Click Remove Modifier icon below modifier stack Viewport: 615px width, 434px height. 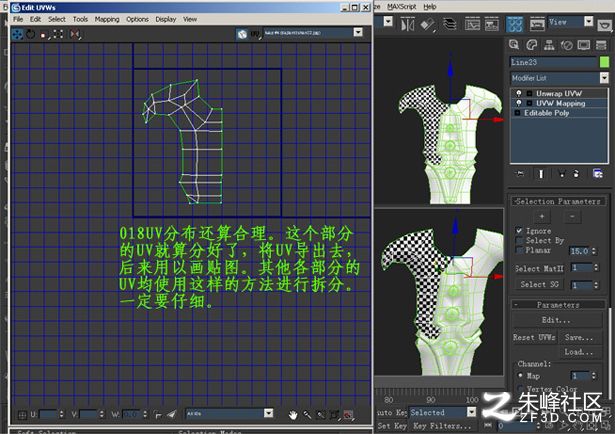coord(576,174)
